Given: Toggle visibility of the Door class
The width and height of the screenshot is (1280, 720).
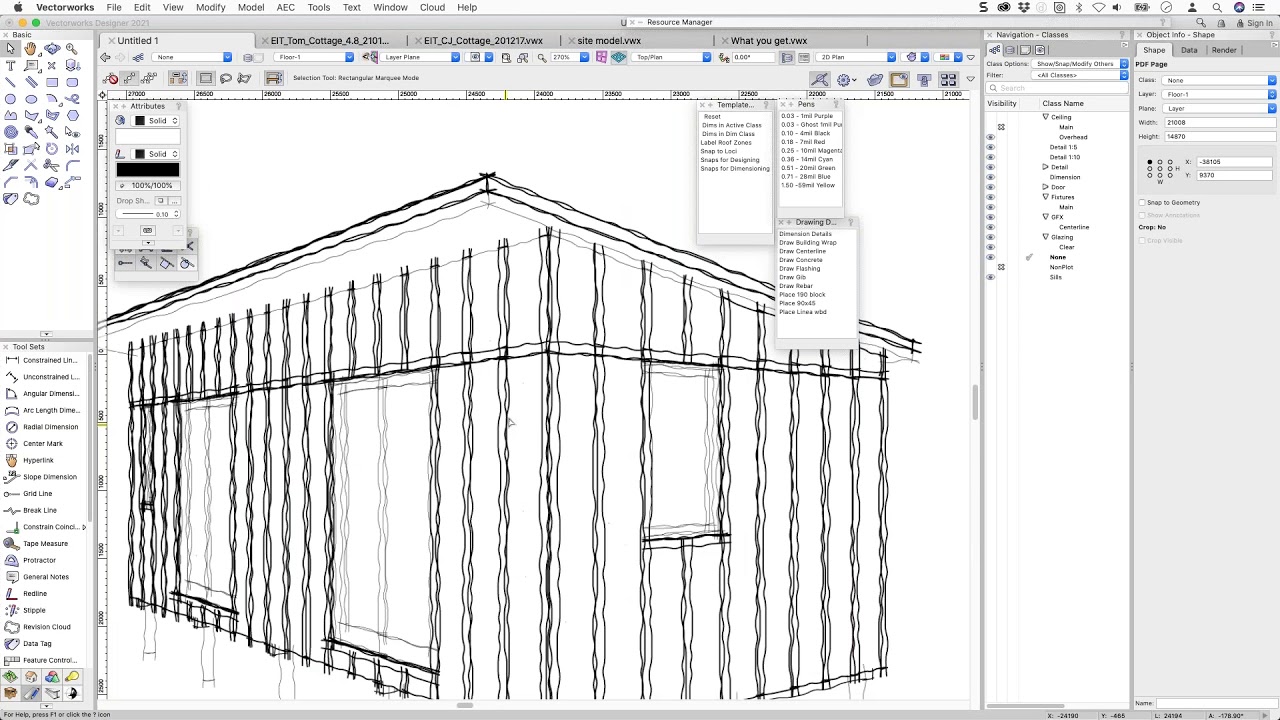Looking at the screenshot, I should coord(990,187).
